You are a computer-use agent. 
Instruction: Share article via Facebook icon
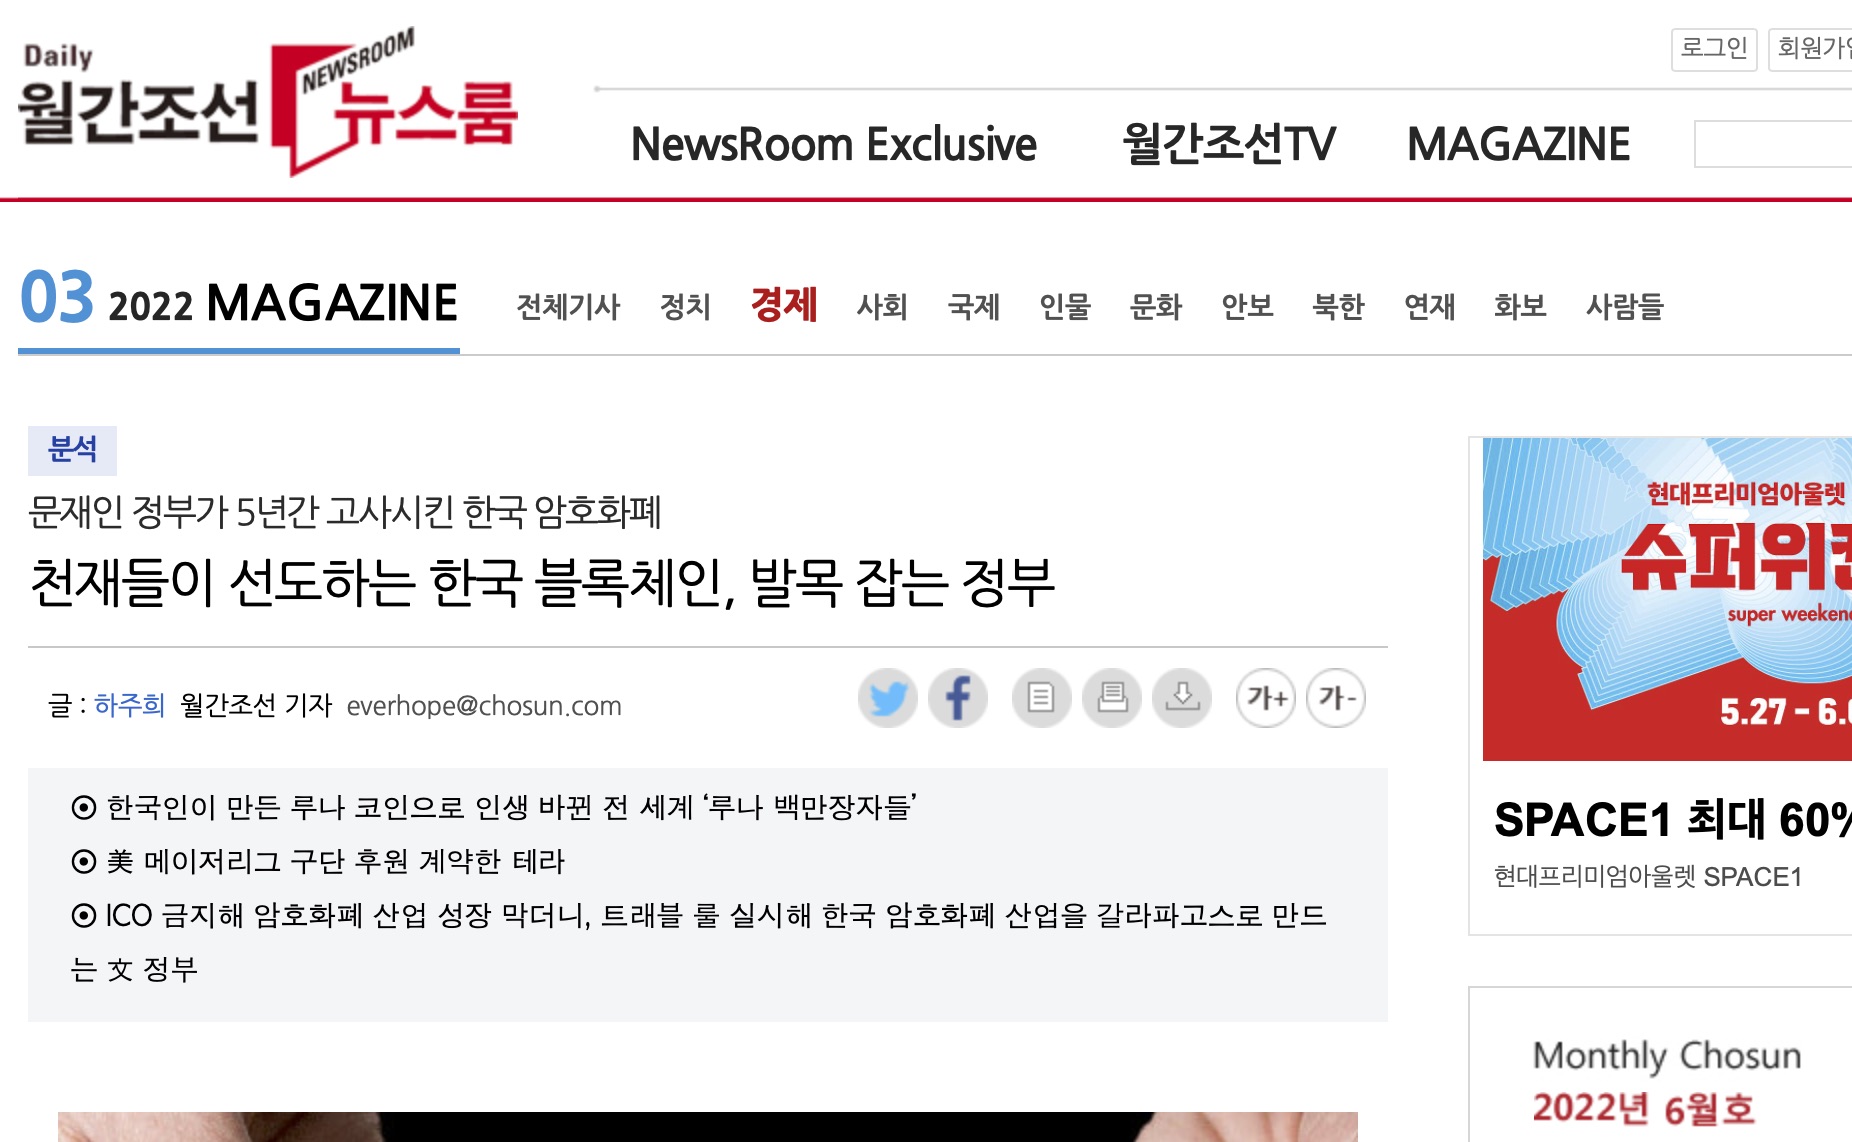[x=958, y=698]
